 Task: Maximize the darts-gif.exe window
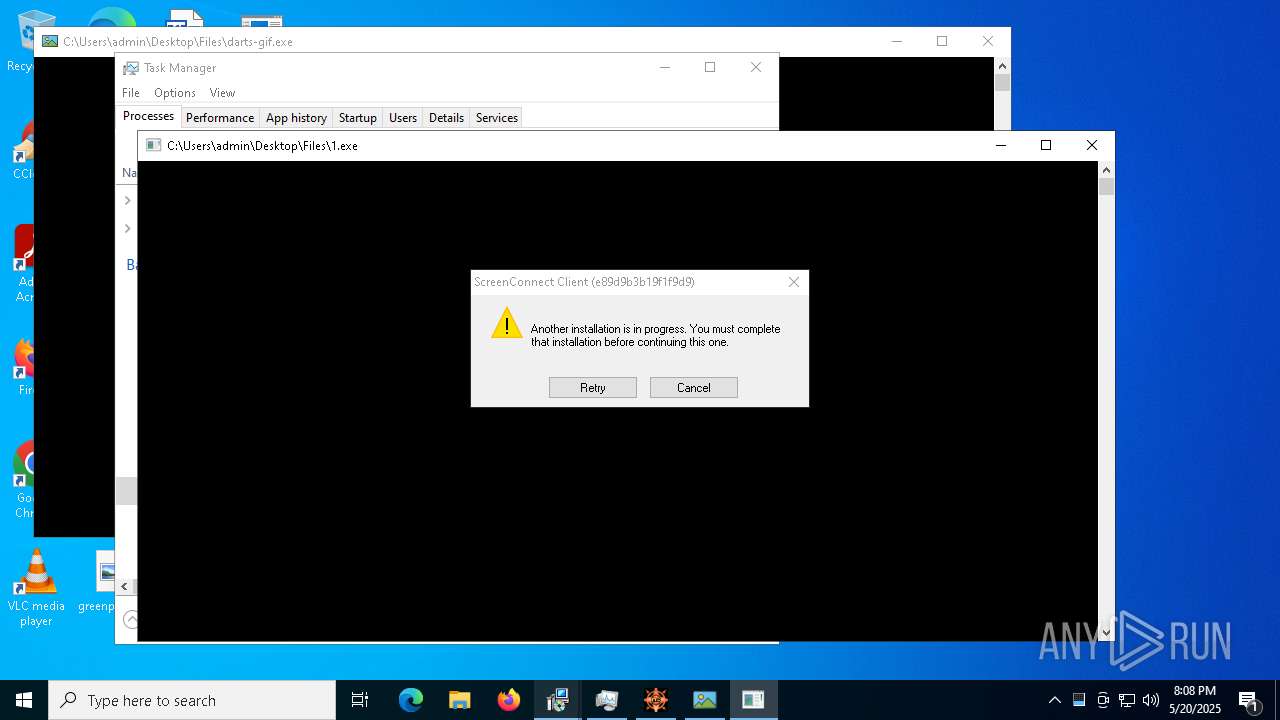(942, 42)
